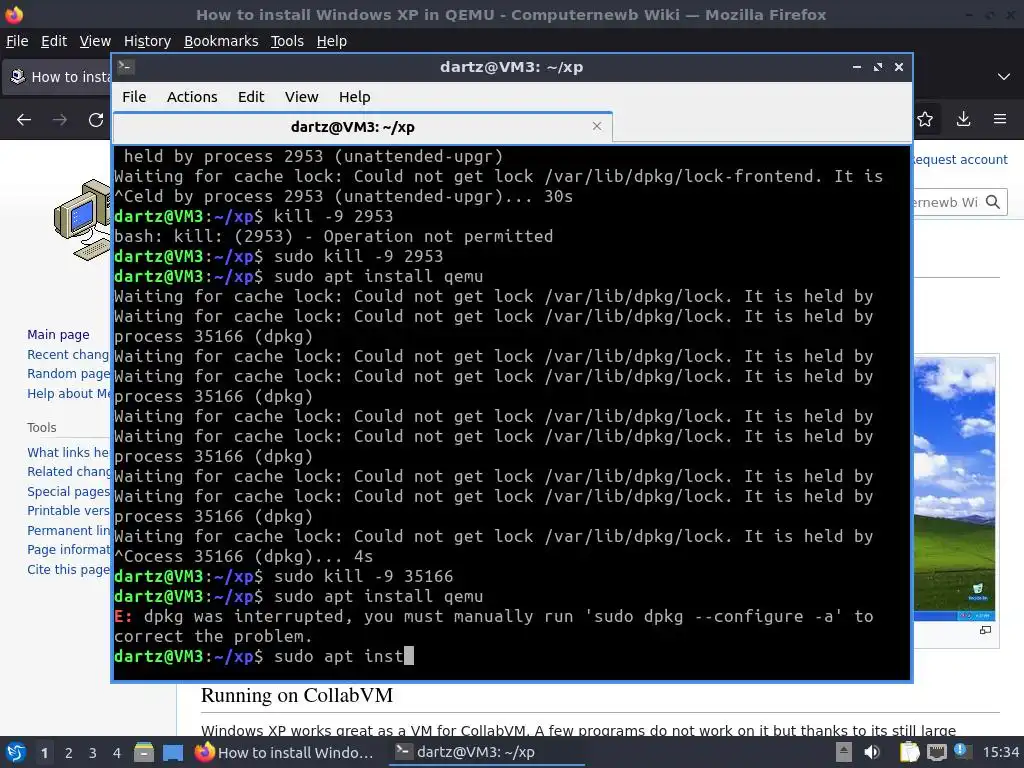This screenshot has height=768, width=1024.
Task: Open the update notifier tray icon
Action: pos(961,751)
